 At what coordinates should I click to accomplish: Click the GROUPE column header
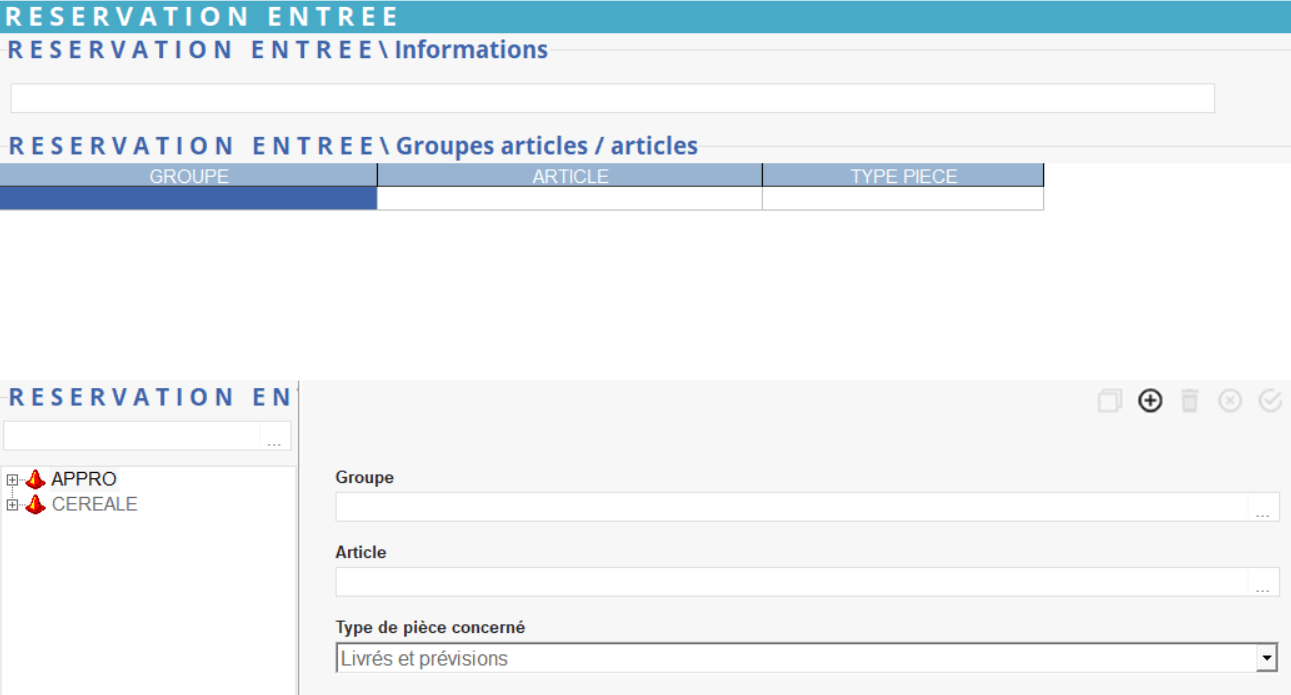coord(189,176)
